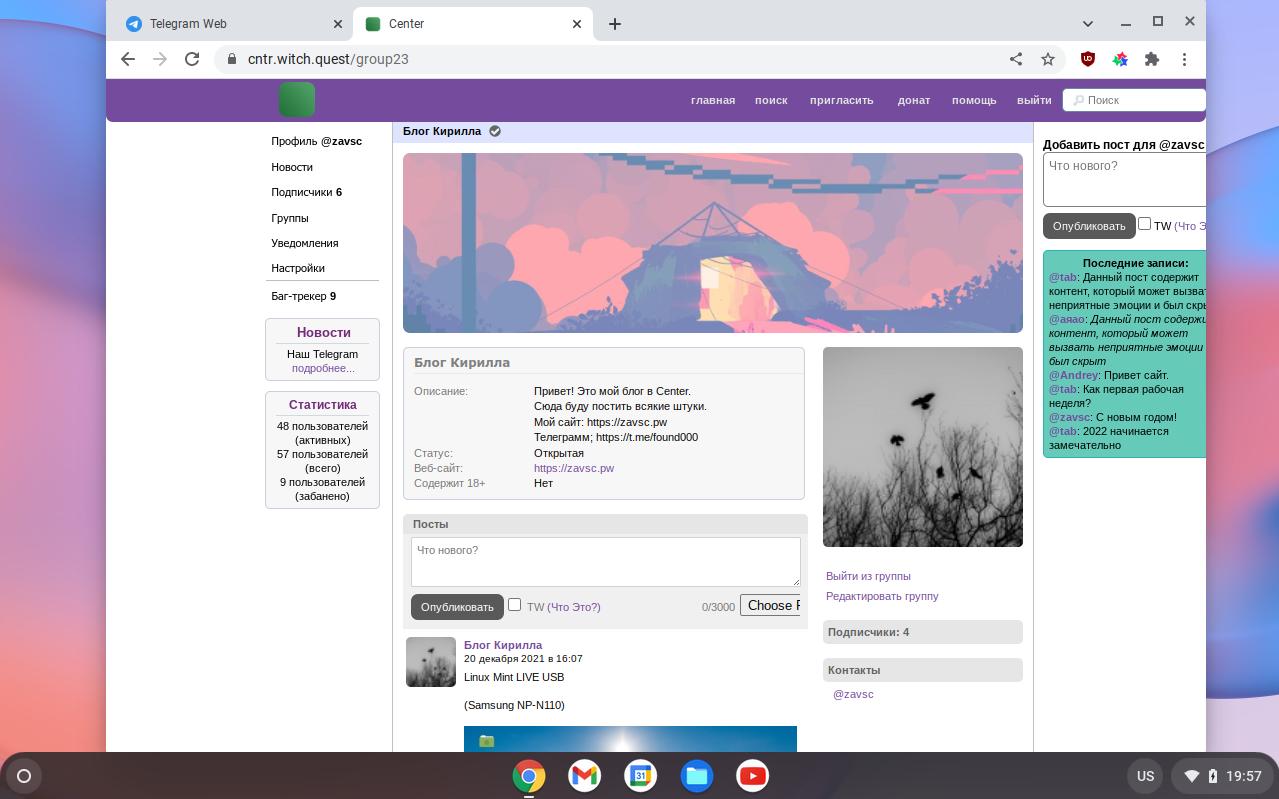Image resolution: width=1279 pixels, height=799 pixels.
Task: Click the green Center site logo
Action: (297, 100)
